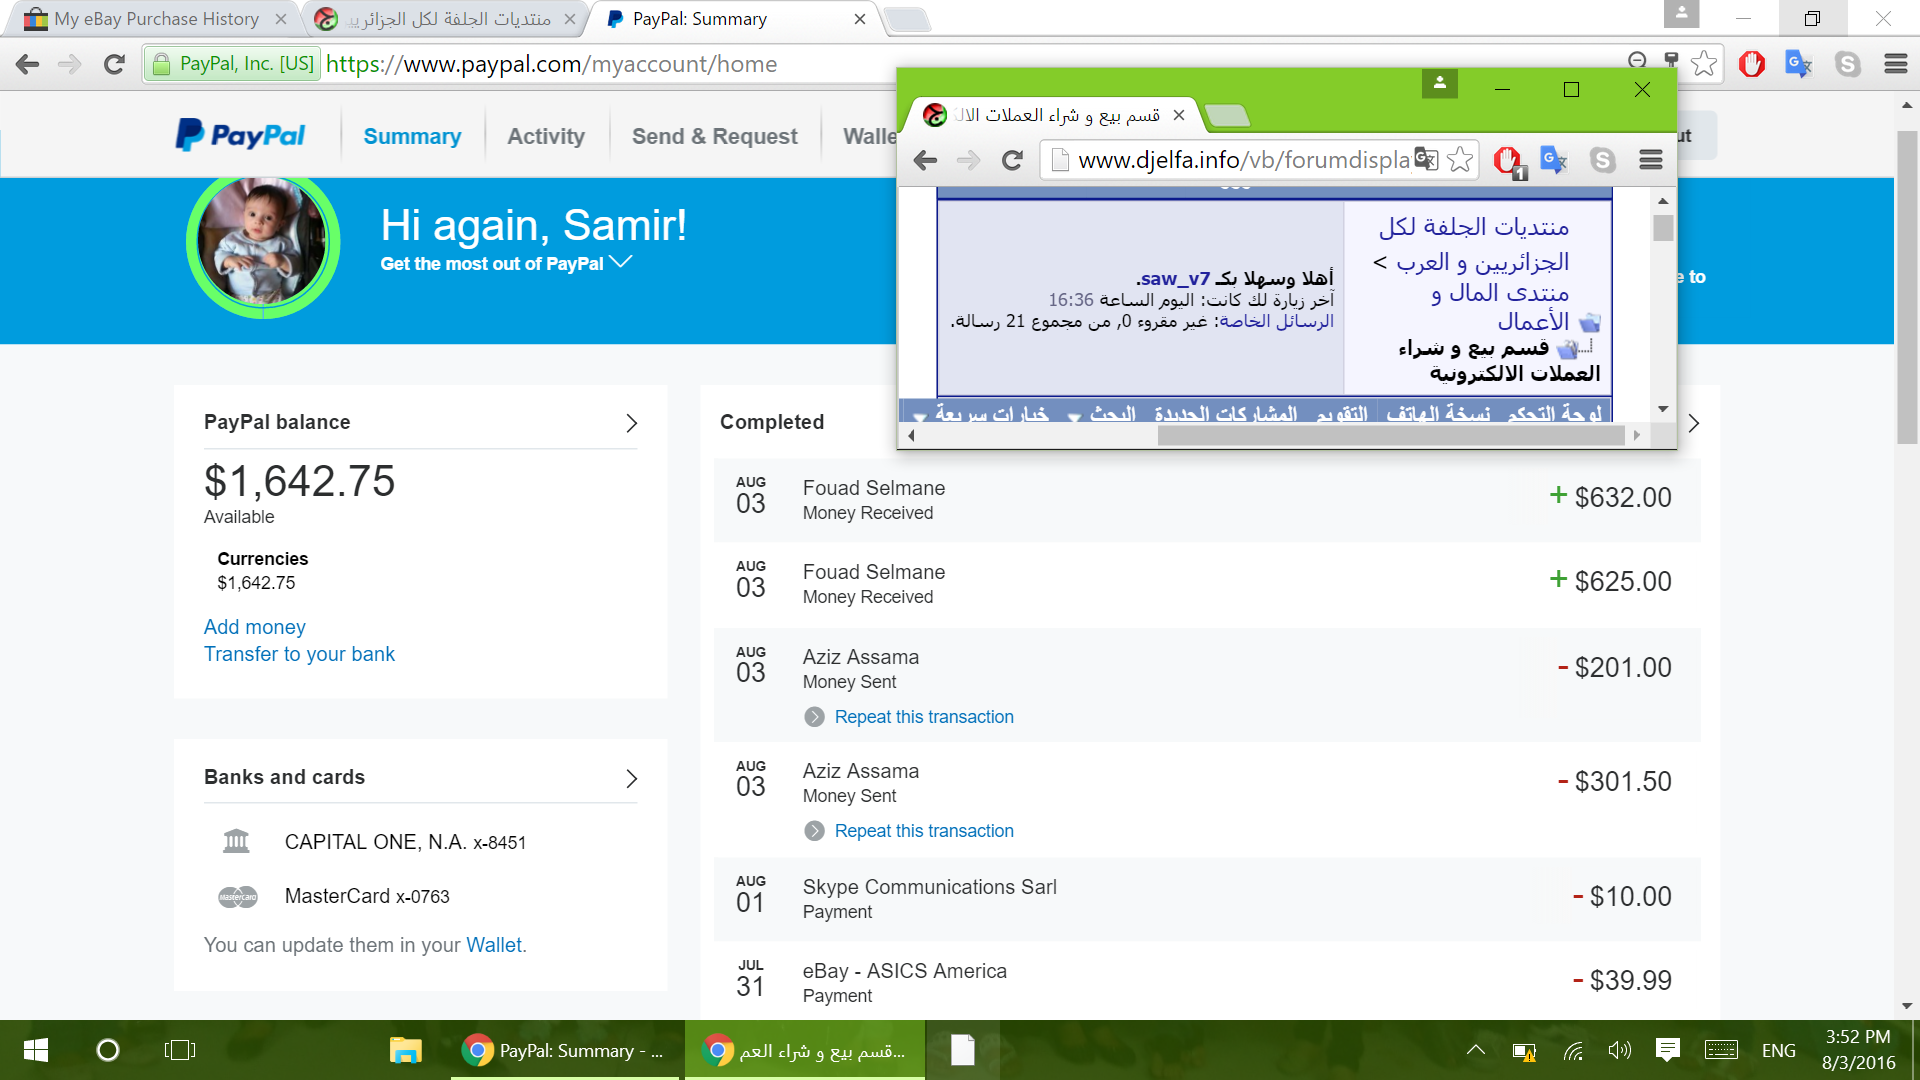Open Fouad Selmane +$625.00 transaction
Viewport: 1920px width, 1080px height.
pos(1207,583)
